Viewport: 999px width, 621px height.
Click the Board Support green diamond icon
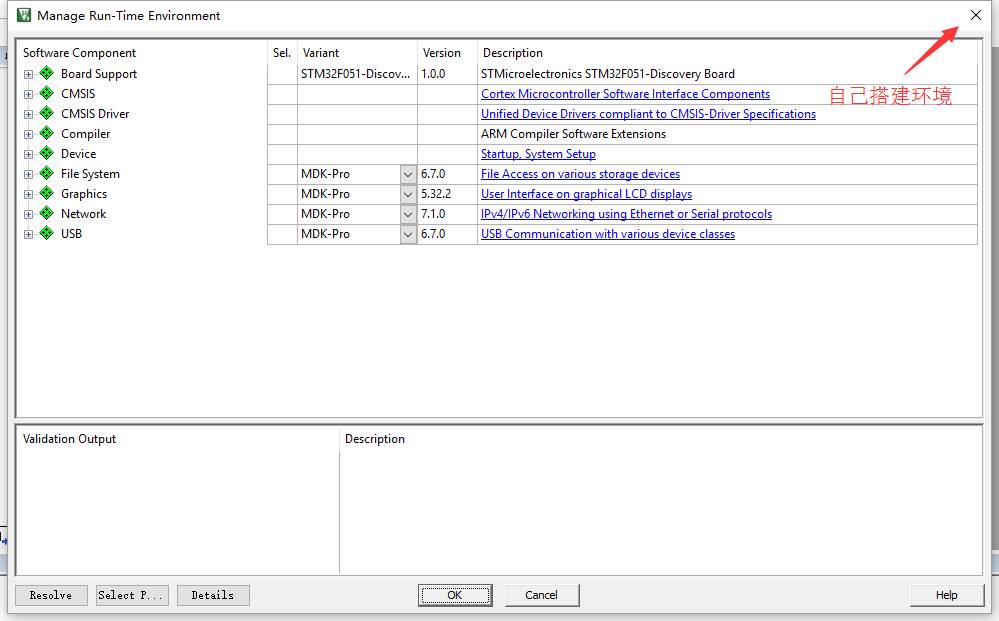[47, 73]
